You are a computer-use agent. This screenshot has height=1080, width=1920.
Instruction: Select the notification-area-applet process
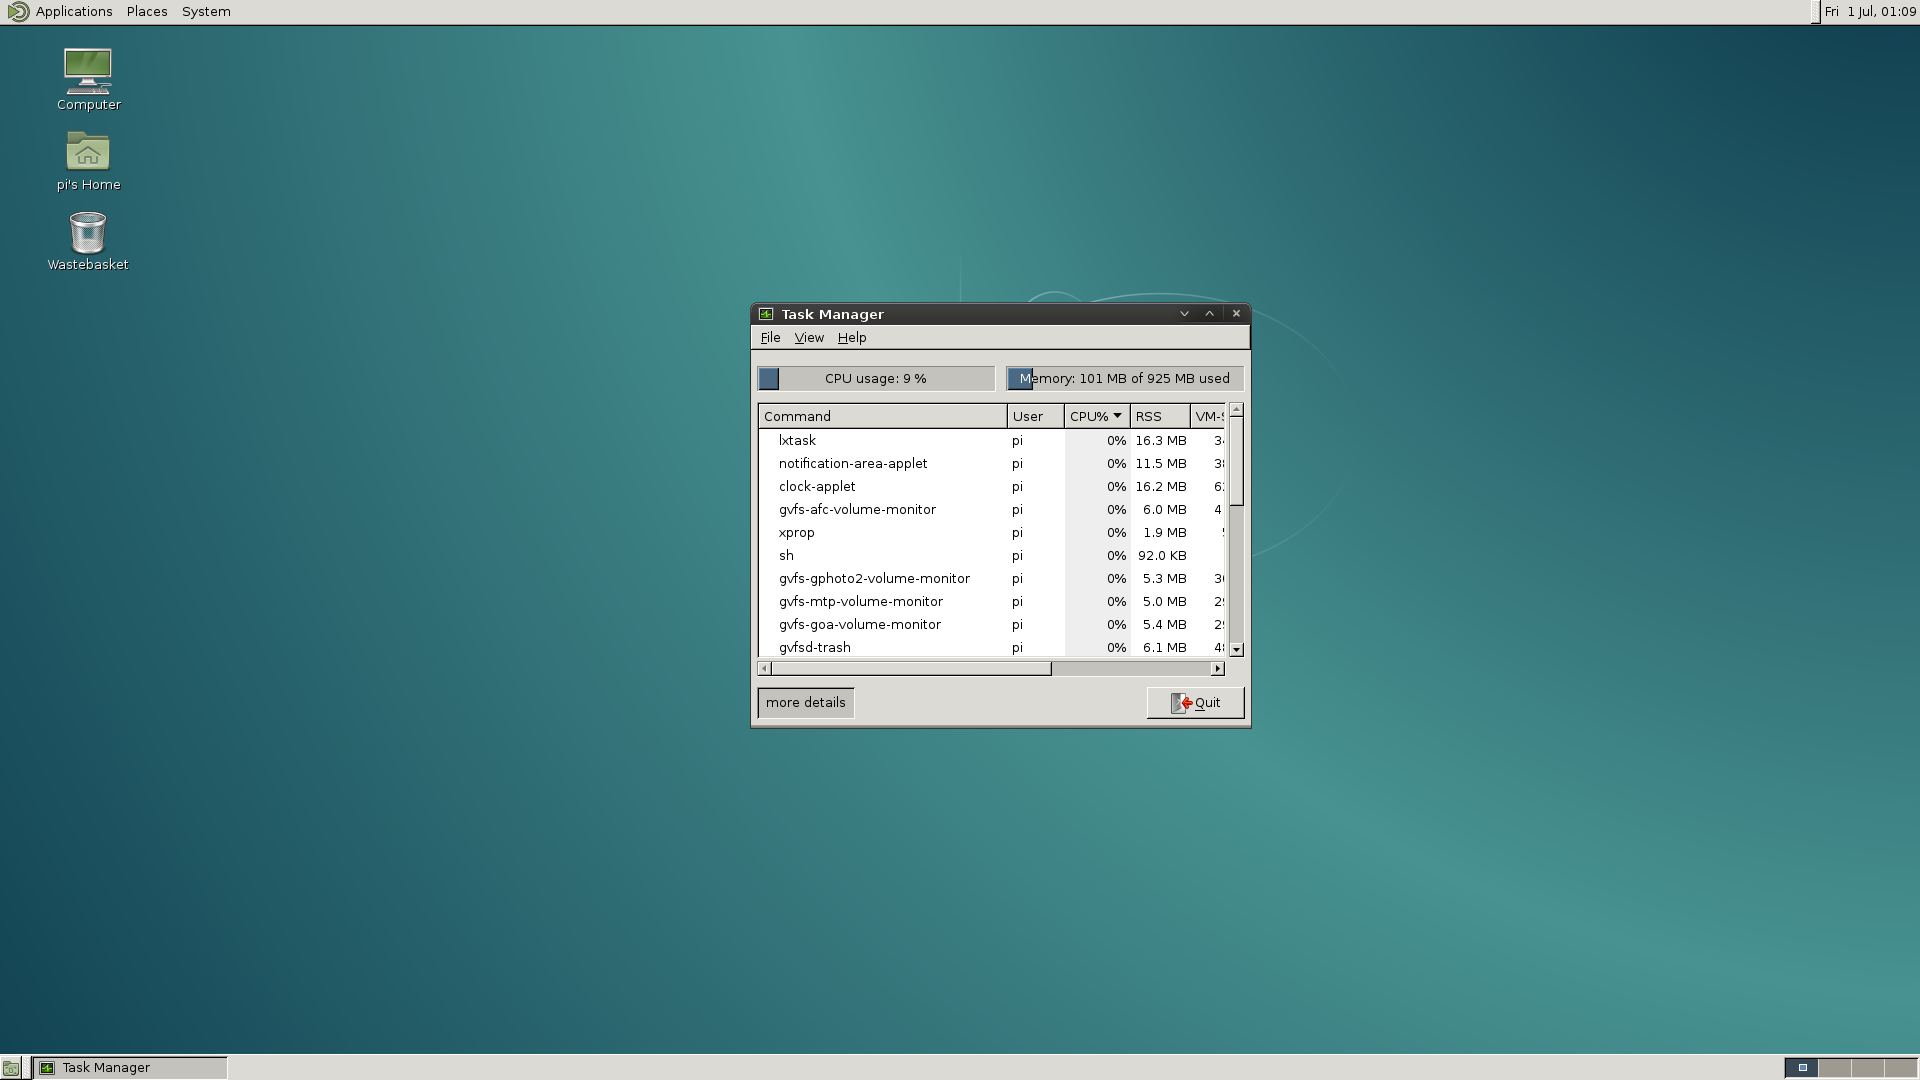point(991,464)
